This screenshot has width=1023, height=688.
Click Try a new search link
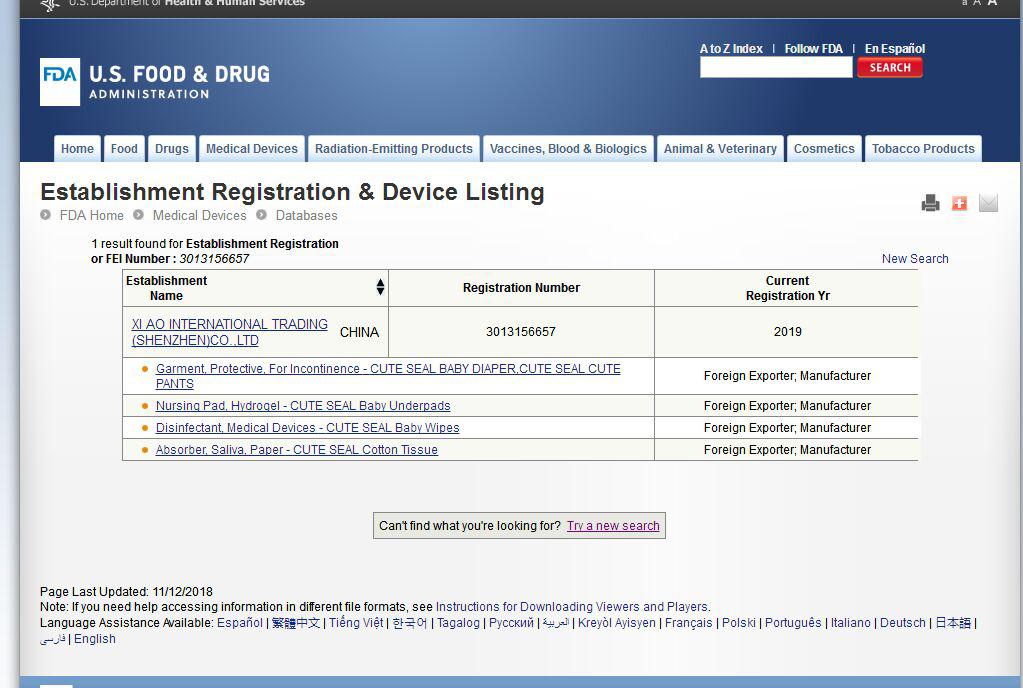[613, 526]
